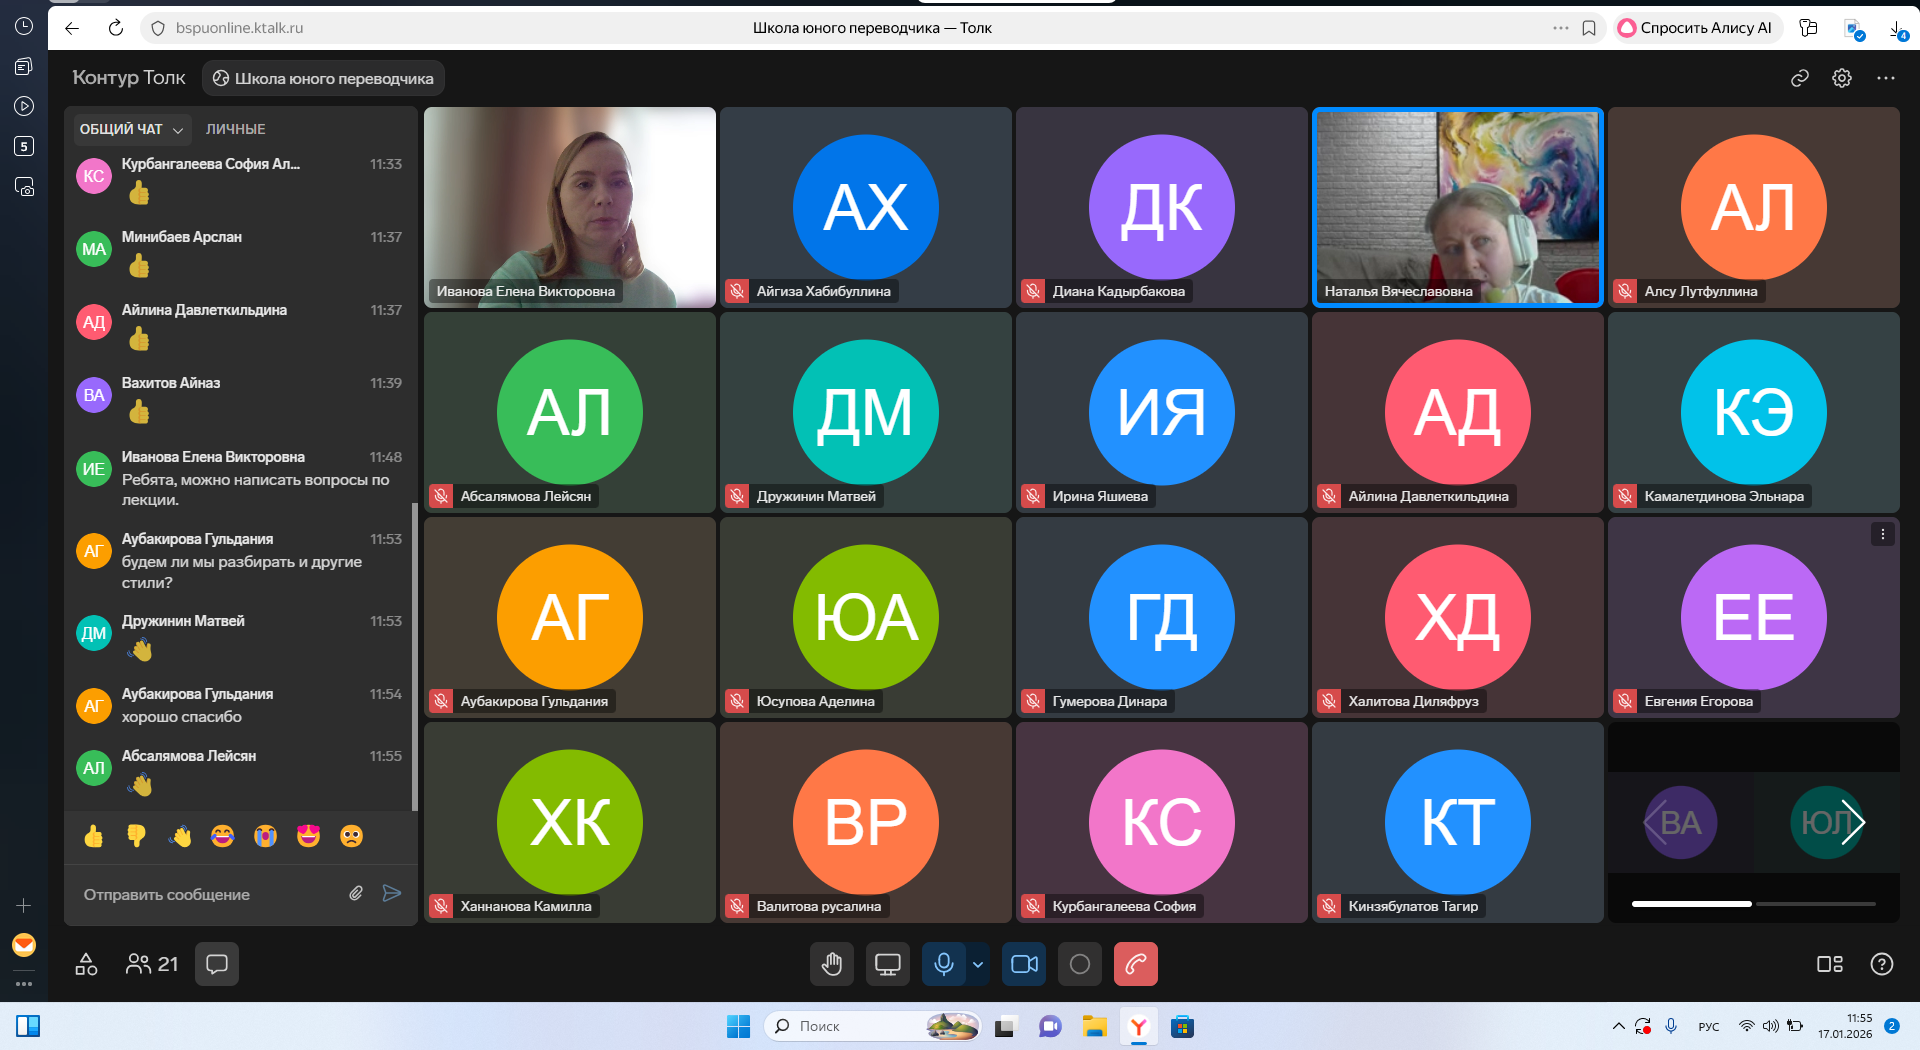Mute the microphone

pyautogui.click(x=943, y=964)
